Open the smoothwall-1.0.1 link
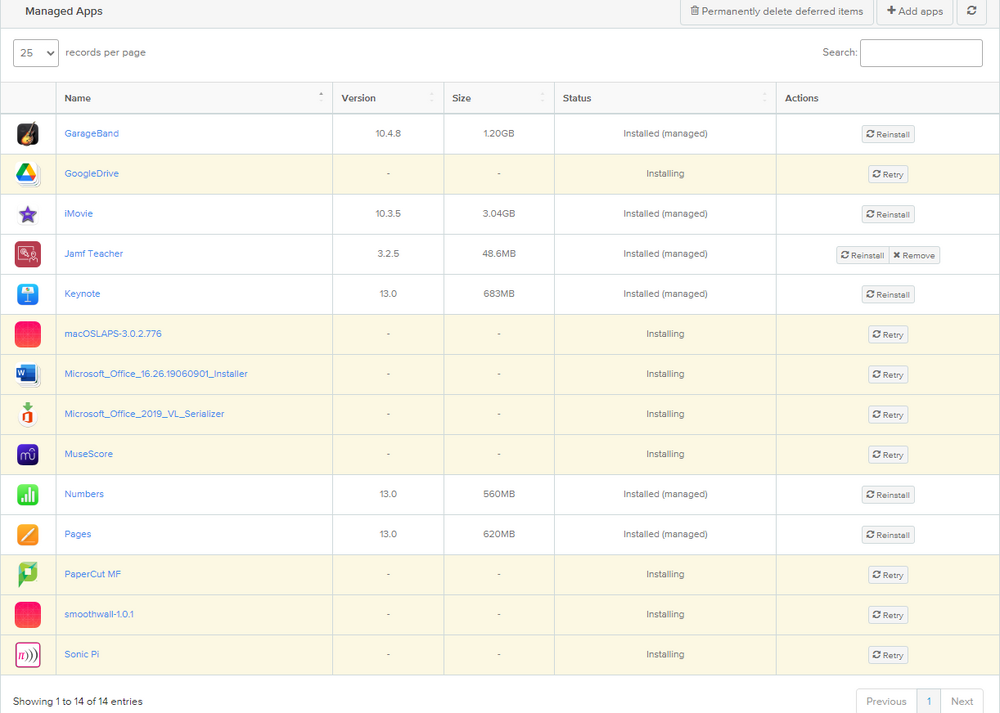Viewport: 1000px width, 713px height. point(99,615)
